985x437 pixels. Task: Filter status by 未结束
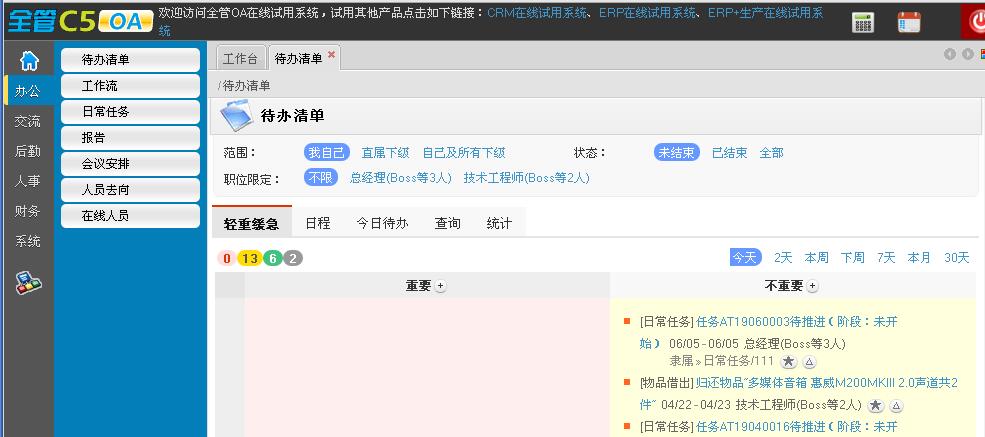point(677,153)
